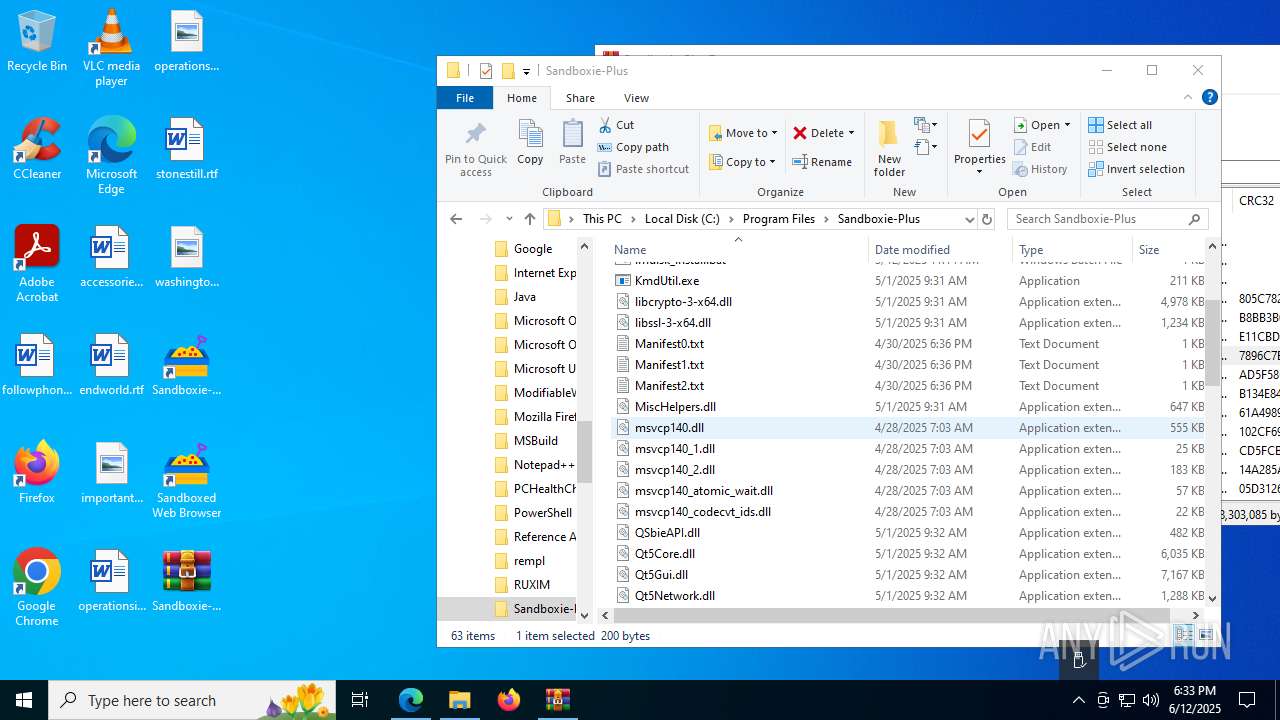The height and width of the screenshot is (720, 1280).
Task: Click the Cut scissors command
Action: tap(617, 125)
